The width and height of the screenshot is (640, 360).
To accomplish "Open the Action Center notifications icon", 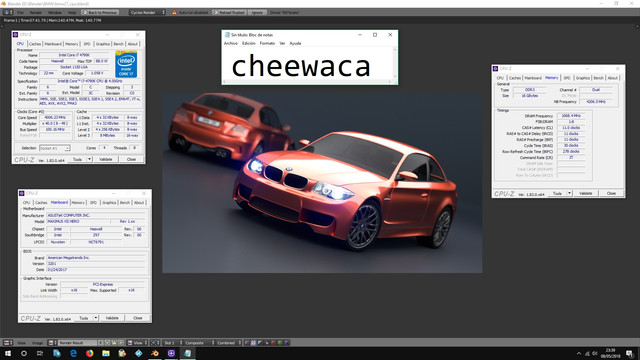I will pyautogui.click(x=630, y=353).
